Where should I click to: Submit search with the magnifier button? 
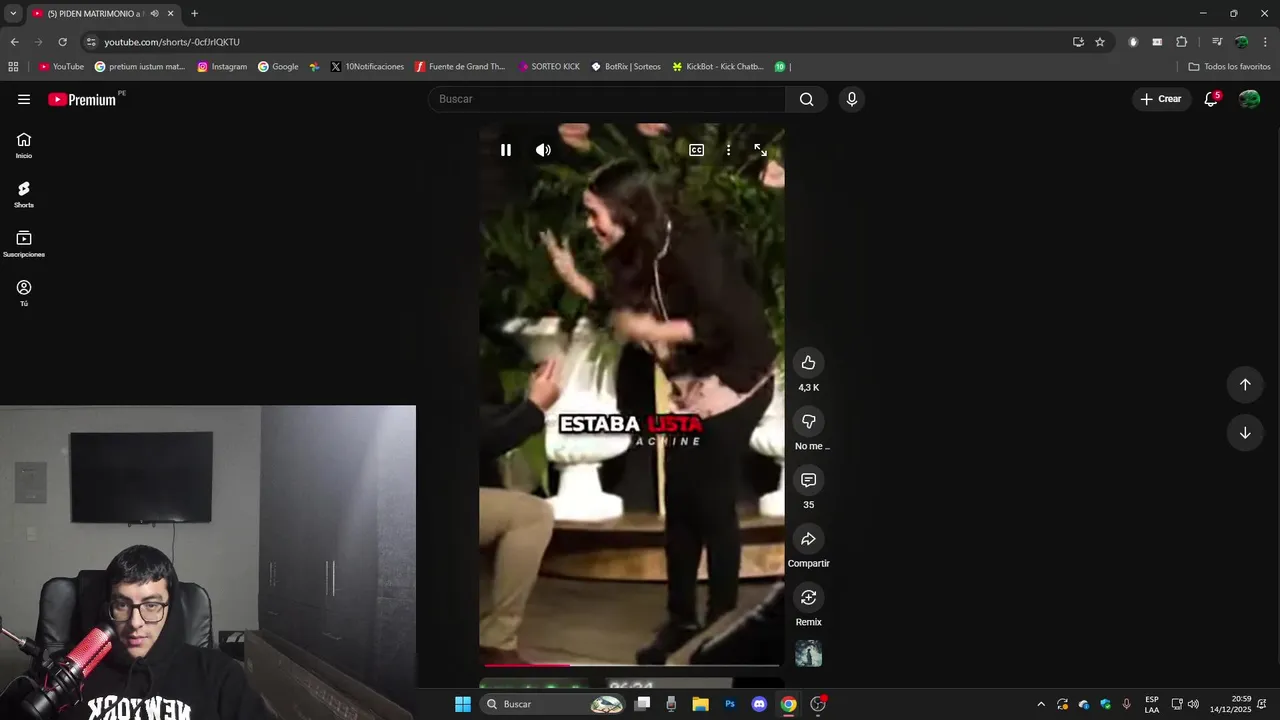click(x=806, y=99)
